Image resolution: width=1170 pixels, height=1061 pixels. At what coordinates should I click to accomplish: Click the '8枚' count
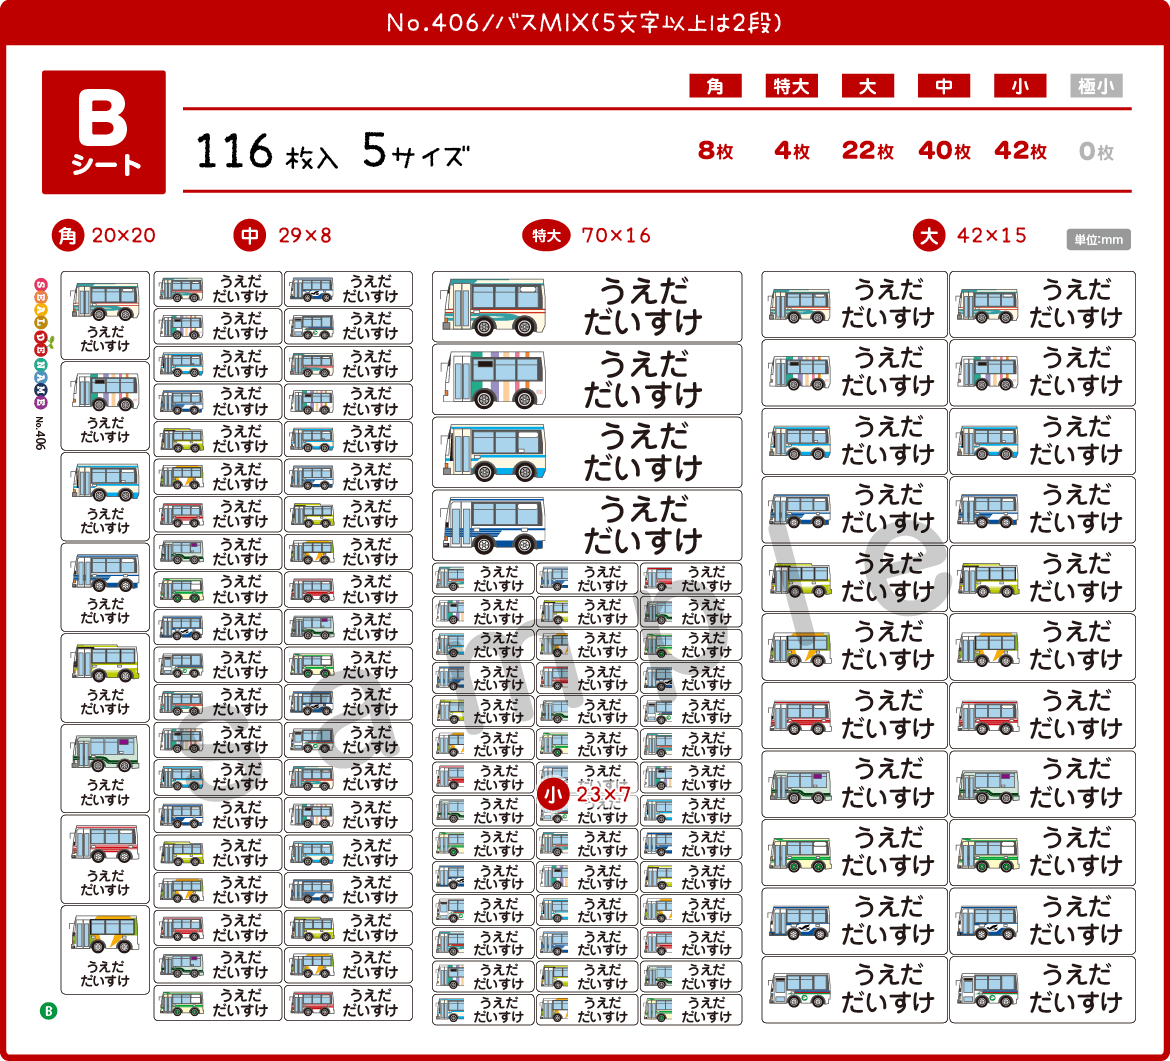pyautogui.click(x=716, y=151)
